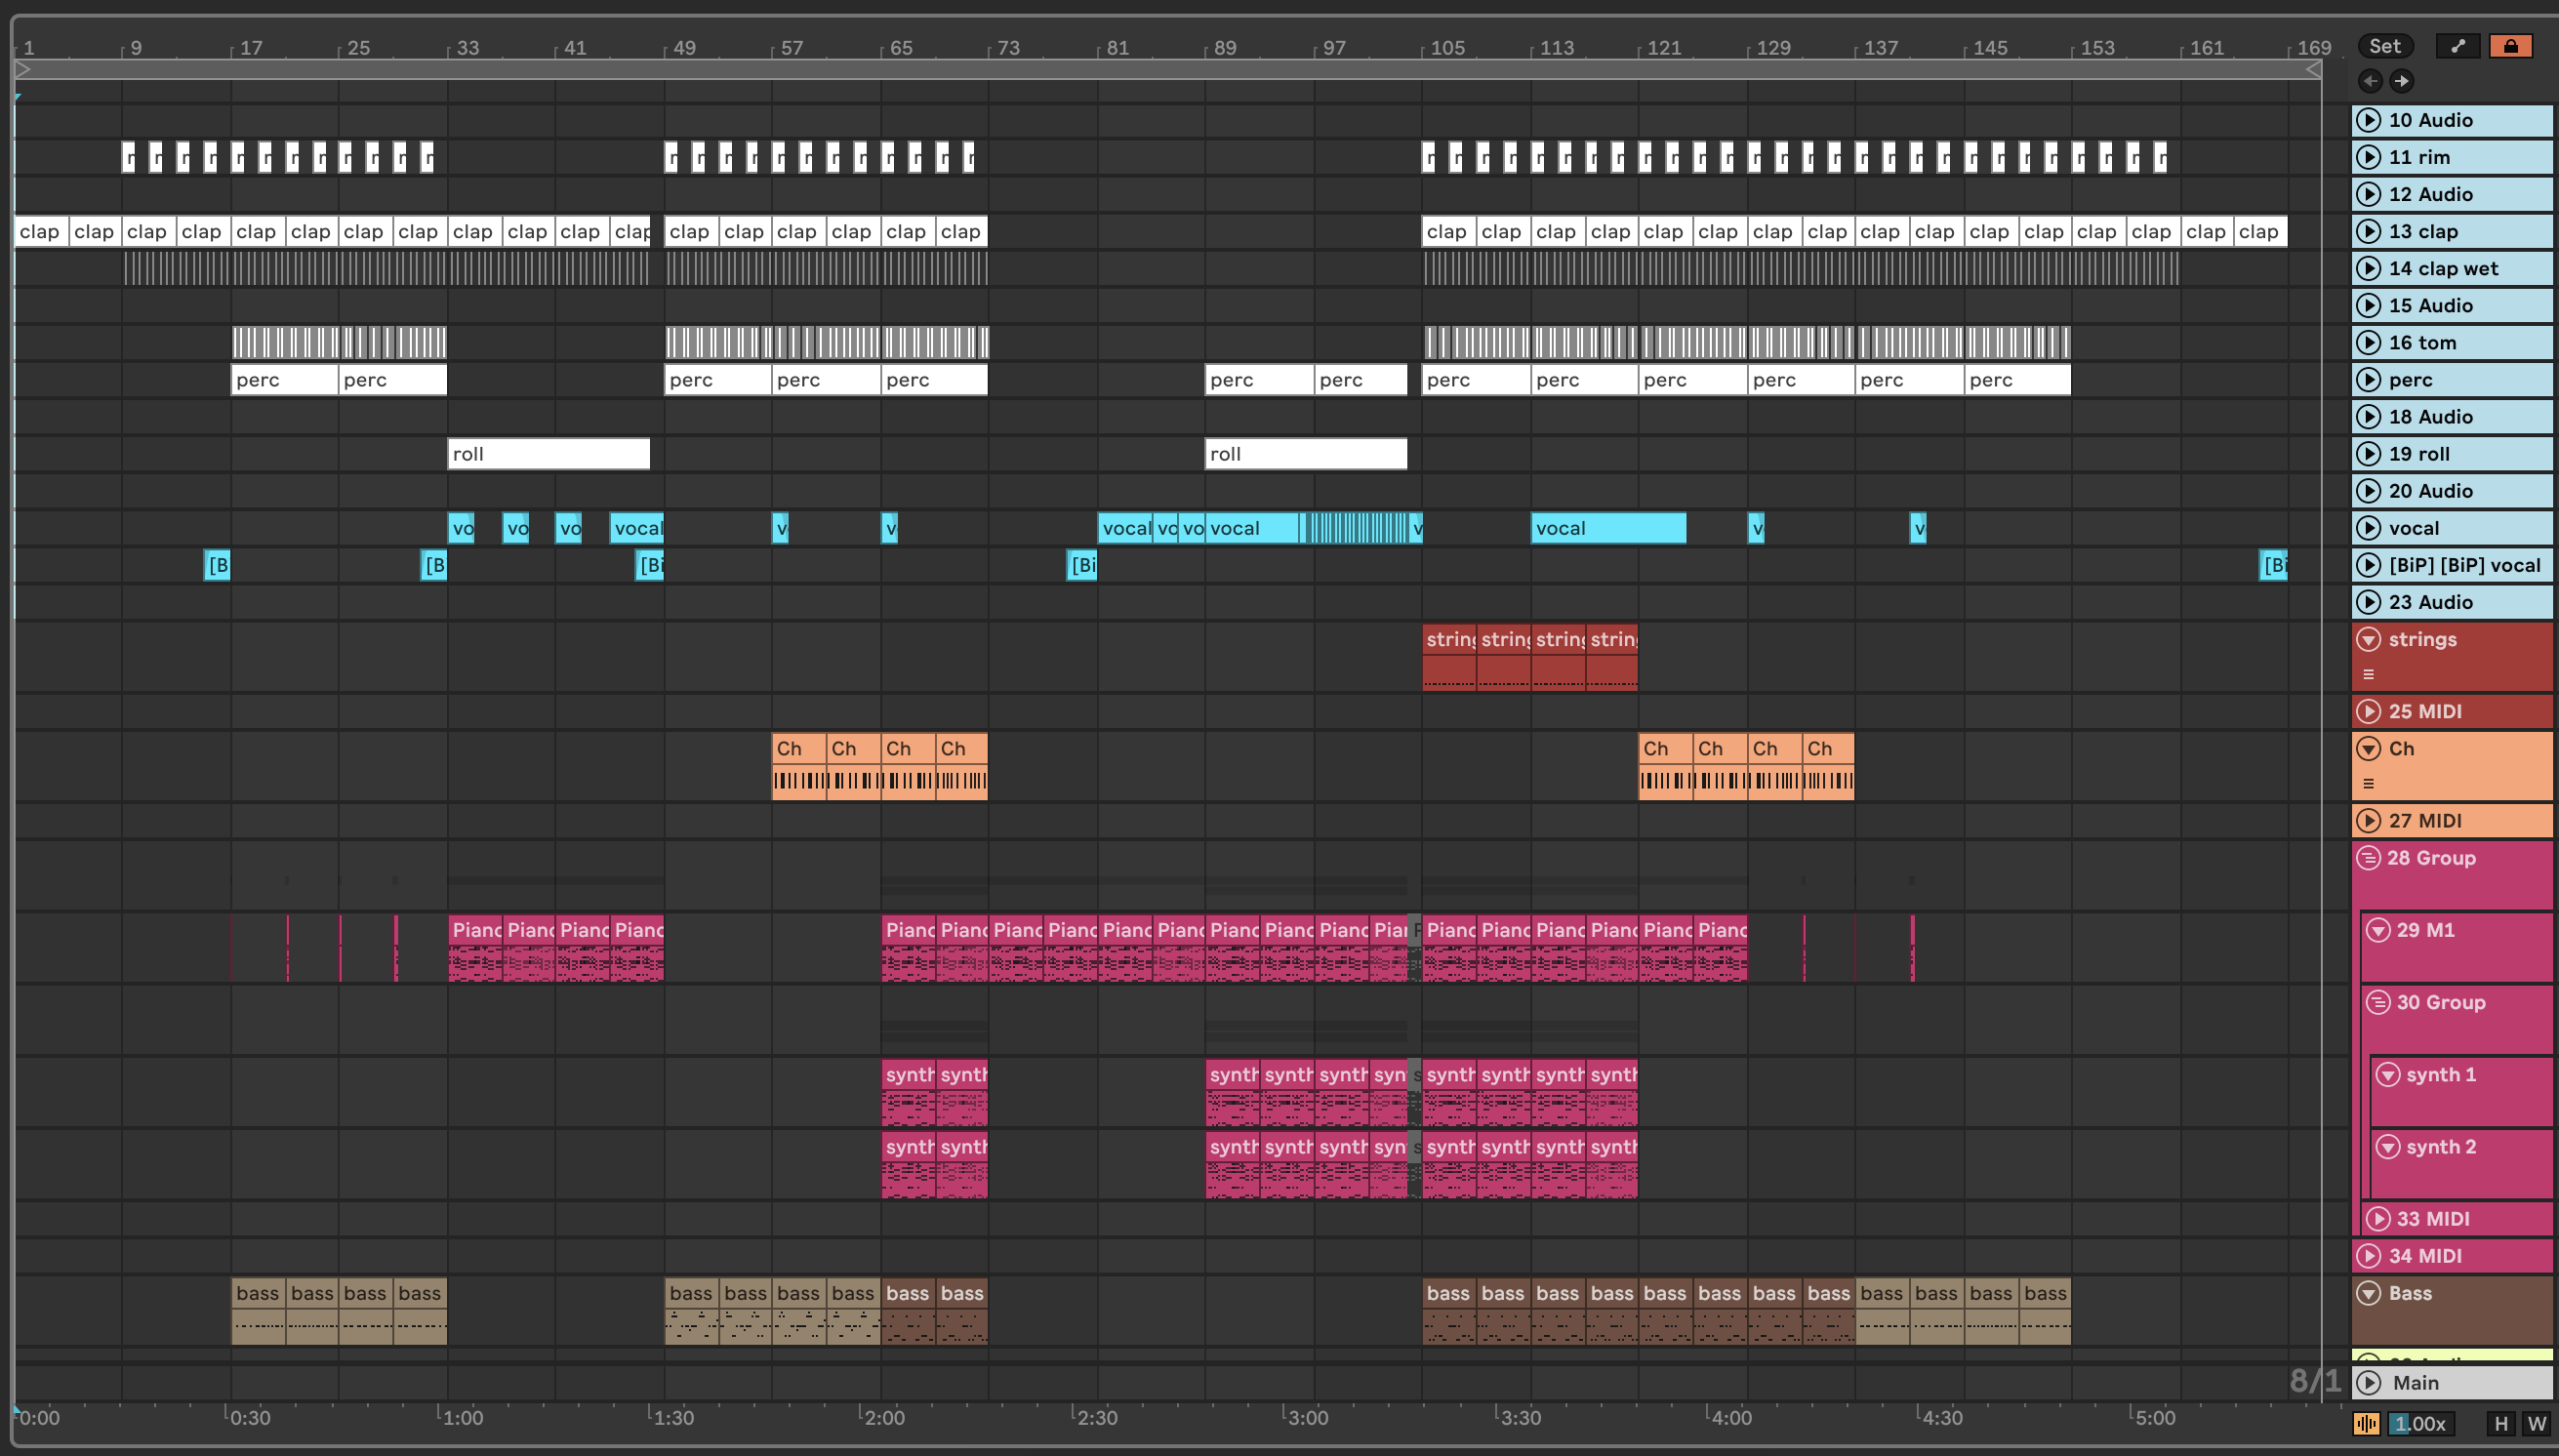Viewport: 2559px width, 1456px height.
Task: Select the first strings clip at bar 105
Action: tap(1449, 657)
